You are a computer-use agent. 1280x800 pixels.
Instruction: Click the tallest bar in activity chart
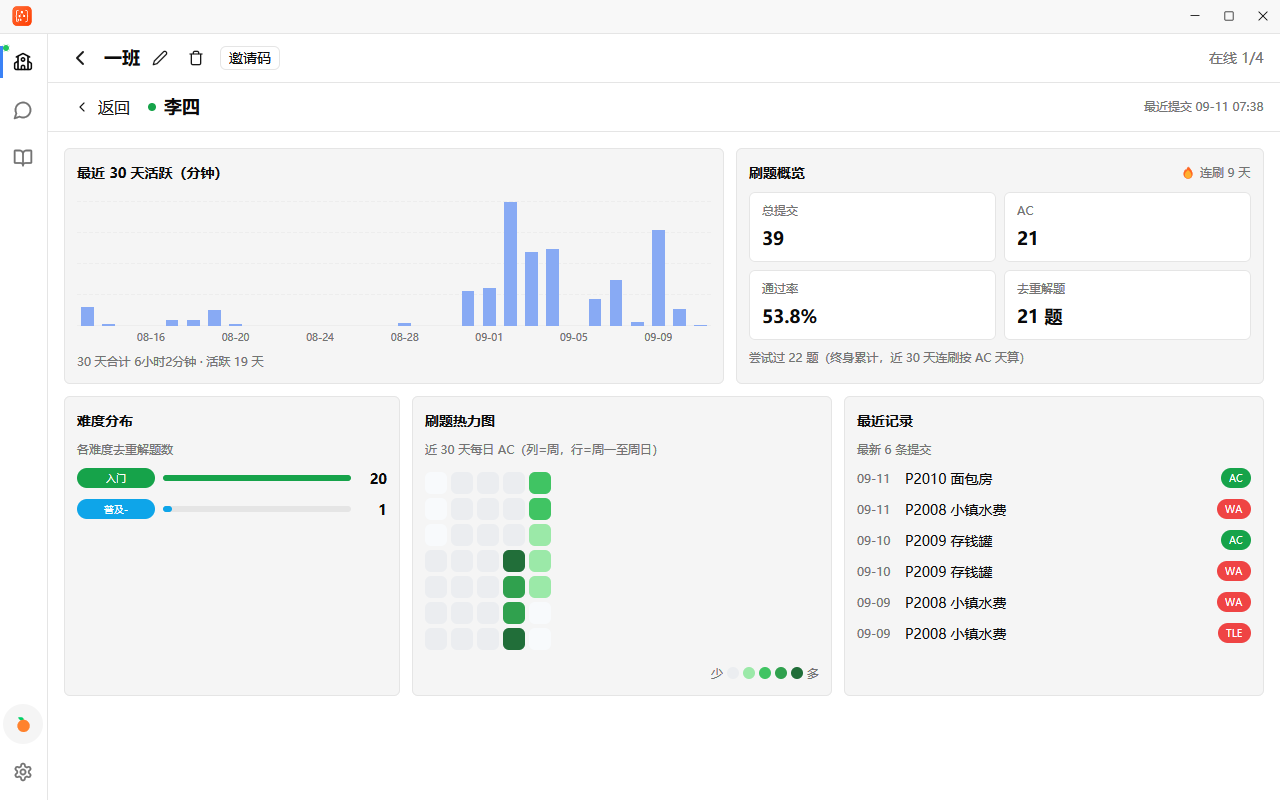(510, 264)
